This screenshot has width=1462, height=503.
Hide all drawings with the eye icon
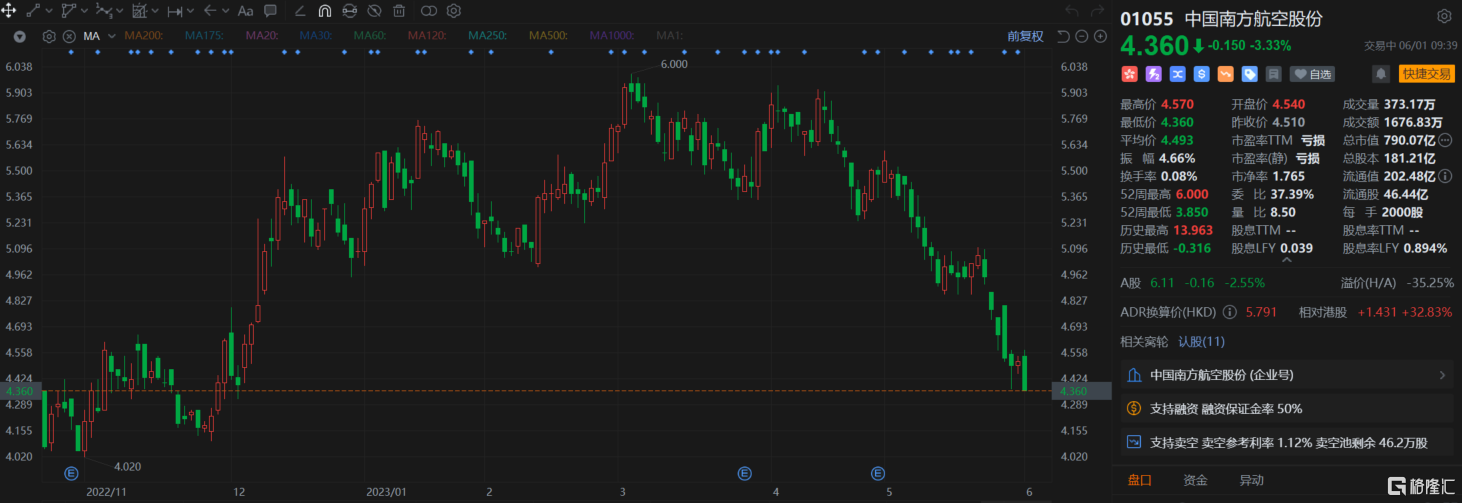[x=374, y=11]
